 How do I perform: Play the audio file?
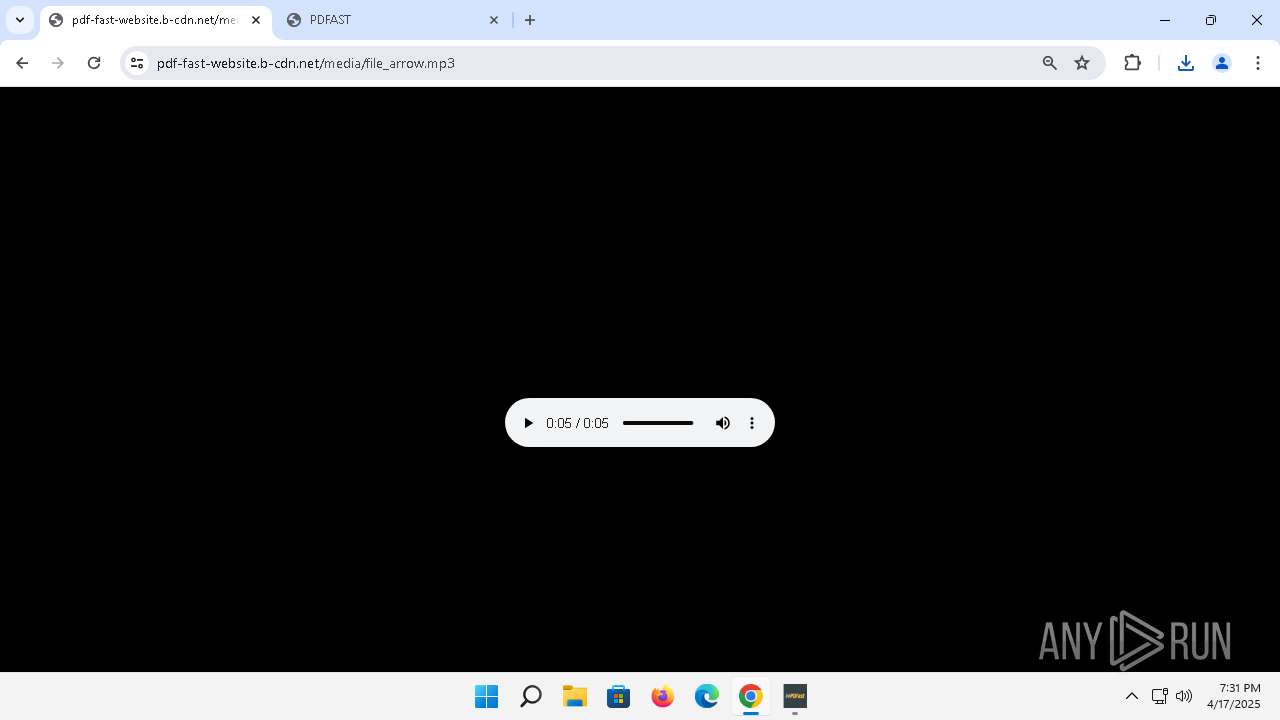point(528,423)
